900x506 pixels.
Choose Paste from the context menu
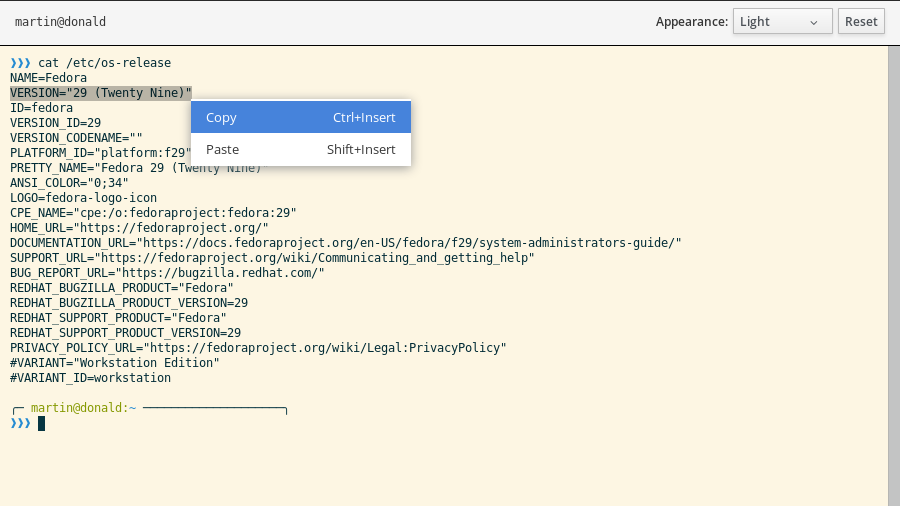click(x=300, y=149)
